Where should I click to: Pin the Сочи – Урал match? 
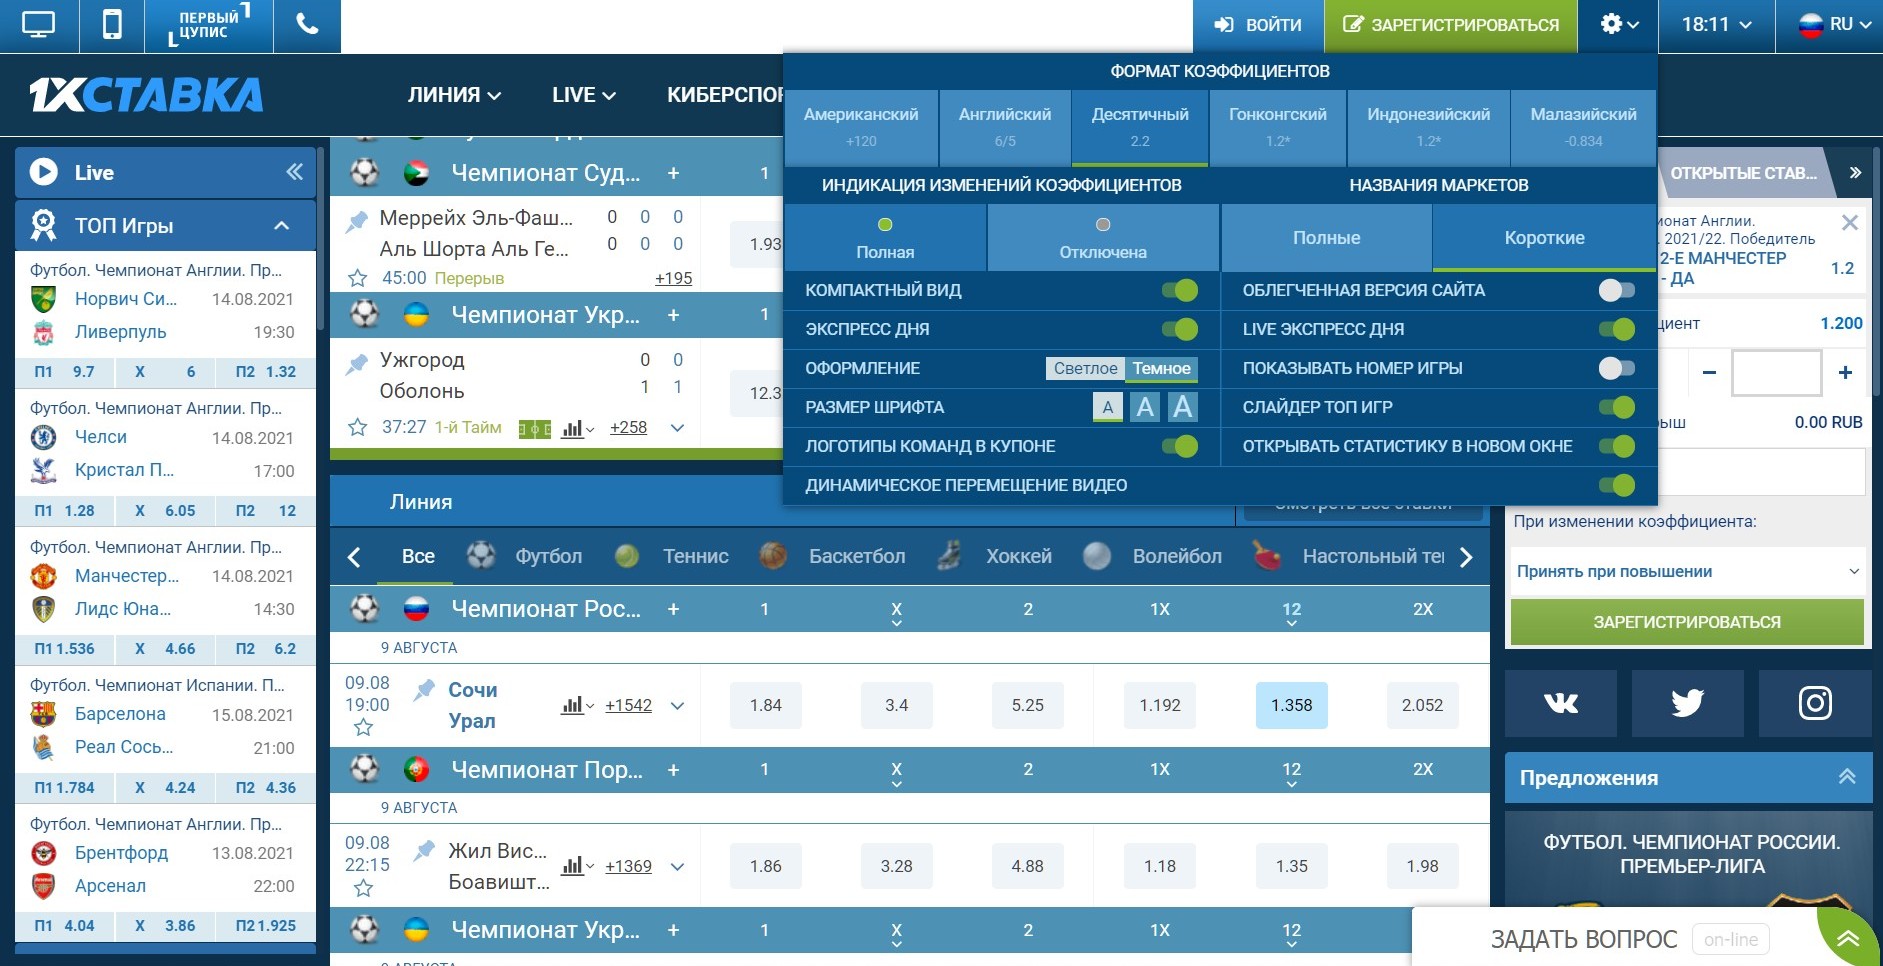coord(424,689)
